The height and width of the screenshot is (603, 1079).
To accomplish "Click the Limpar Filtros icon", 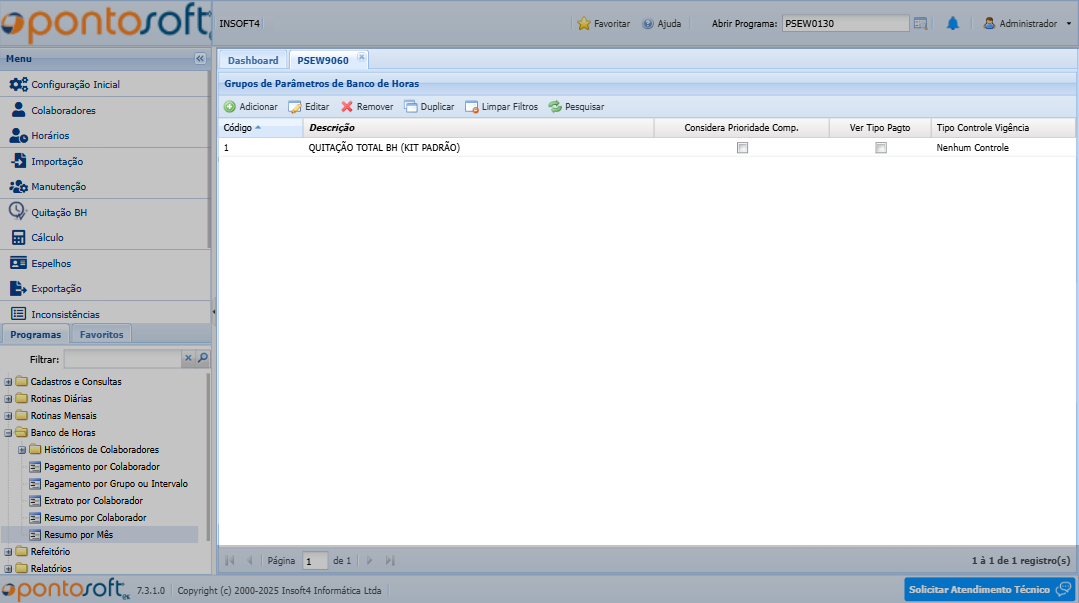I will tap(472, 107).
